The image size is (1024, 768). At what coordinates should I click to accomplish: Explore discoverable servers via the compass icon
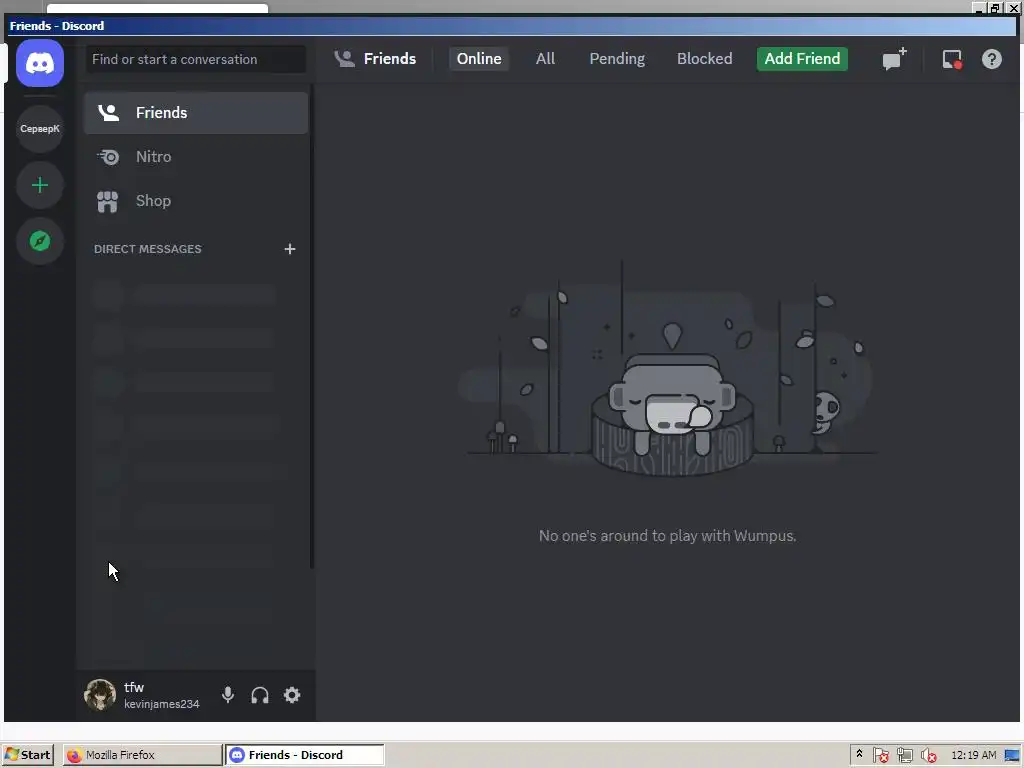(x=40, y=241)
